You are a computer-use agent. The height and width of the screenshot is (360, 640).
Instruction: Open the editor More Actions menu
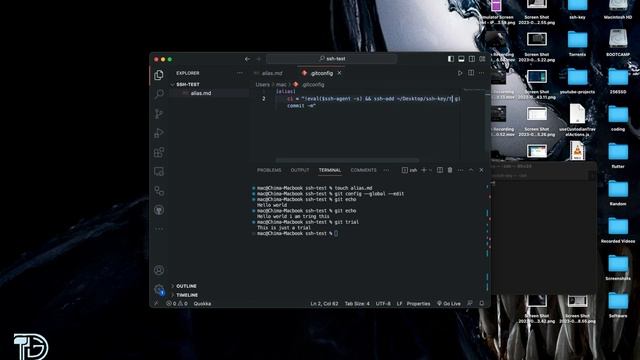click(x=482, y=73)
